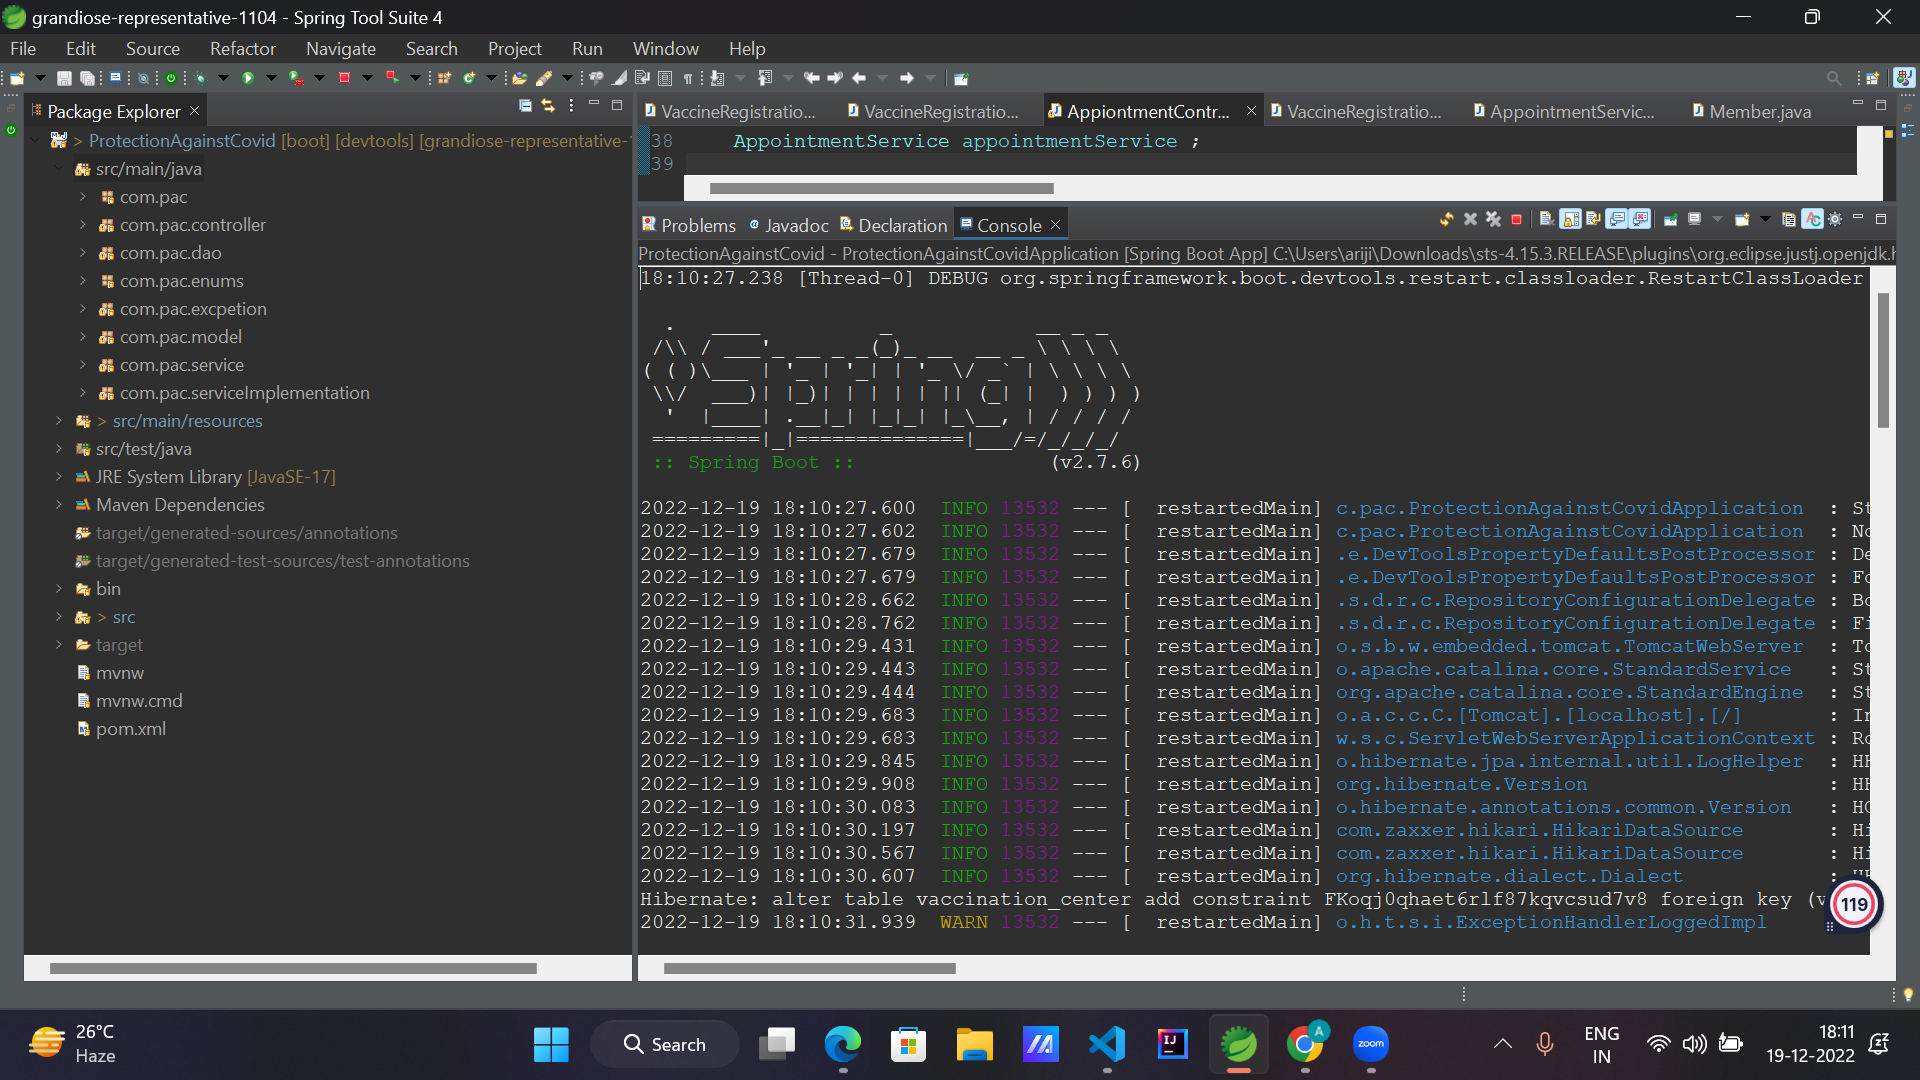Image resolution: width=1920 pixels, height=1080 pixels.
Task: Toggle Word Wrap in Console toolbar
Action: 1594,219
